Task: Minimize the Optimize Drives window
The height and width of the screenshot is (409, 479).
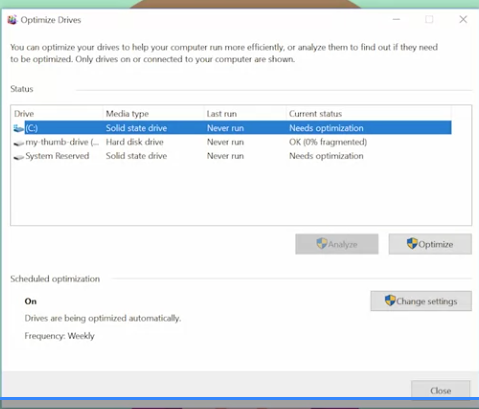Action: point(396,20)
